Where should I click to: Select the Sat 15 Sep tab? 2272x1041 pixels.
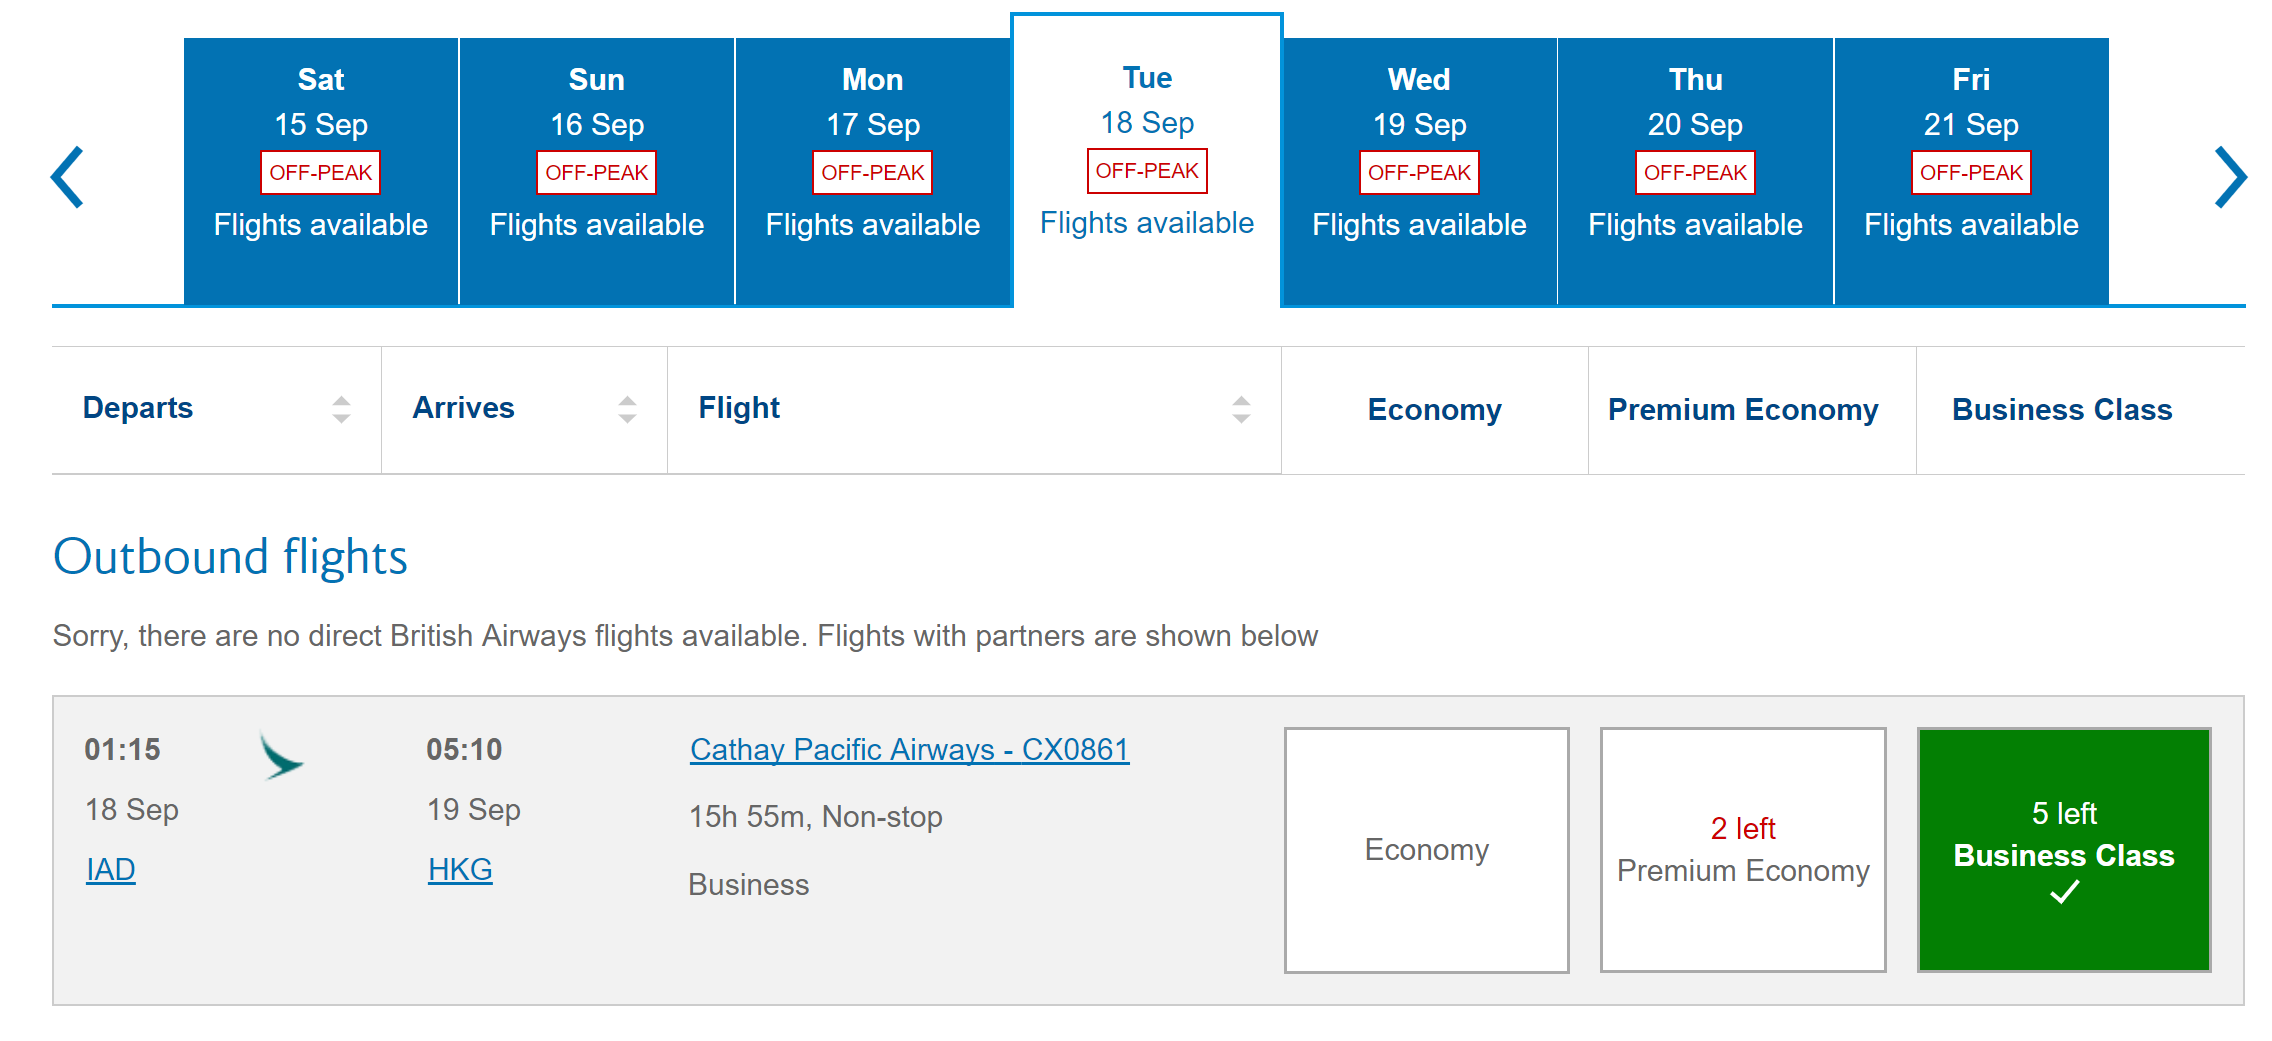(321, 170)
